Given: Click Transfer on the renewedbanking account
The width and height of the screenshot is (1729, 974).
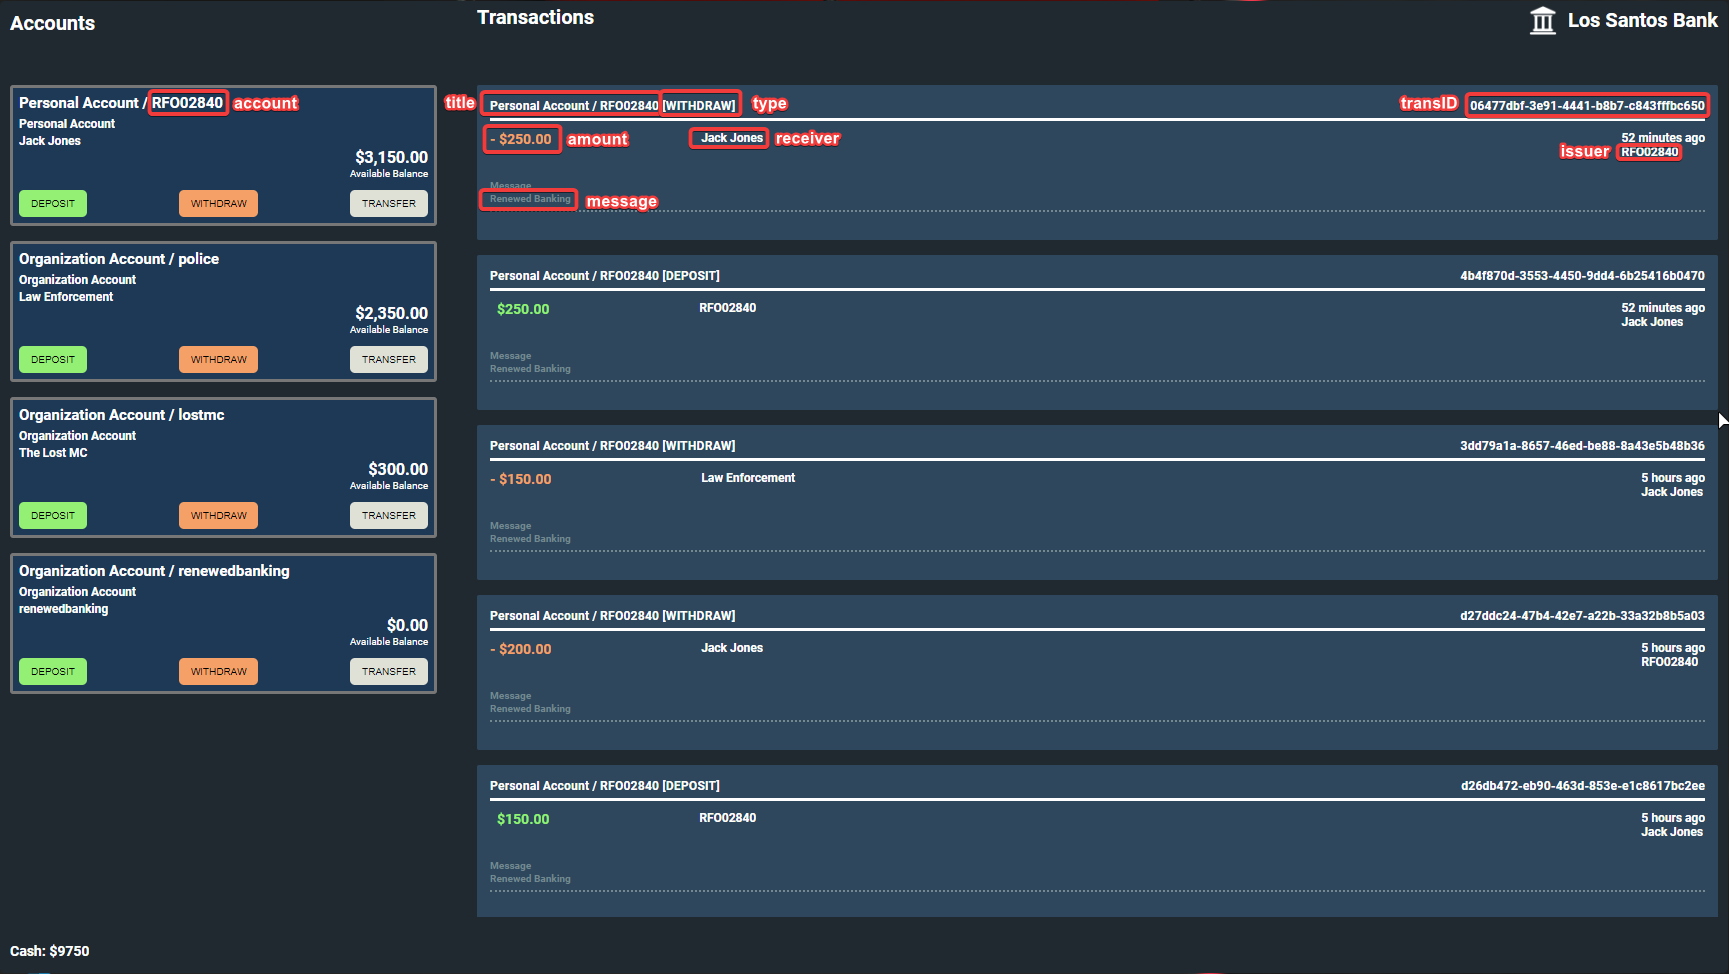Looking at the screenshot, I should coord(389,671).
